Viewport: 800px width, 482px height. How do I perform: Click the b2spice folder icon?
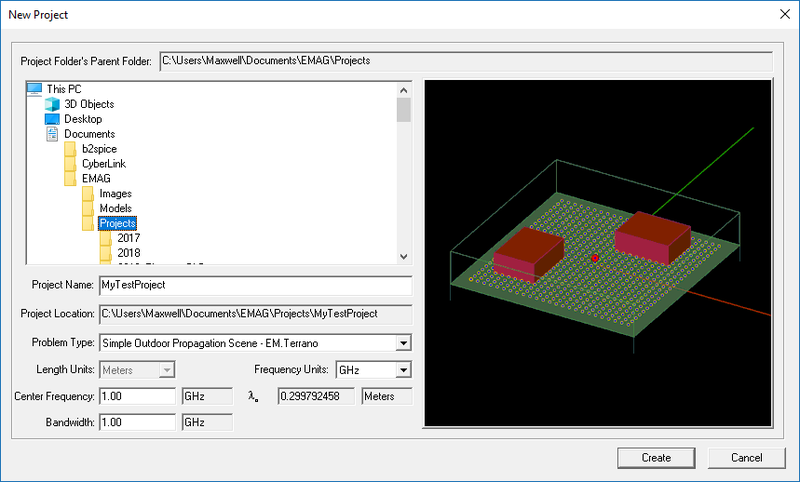click(x=70, y=149)
